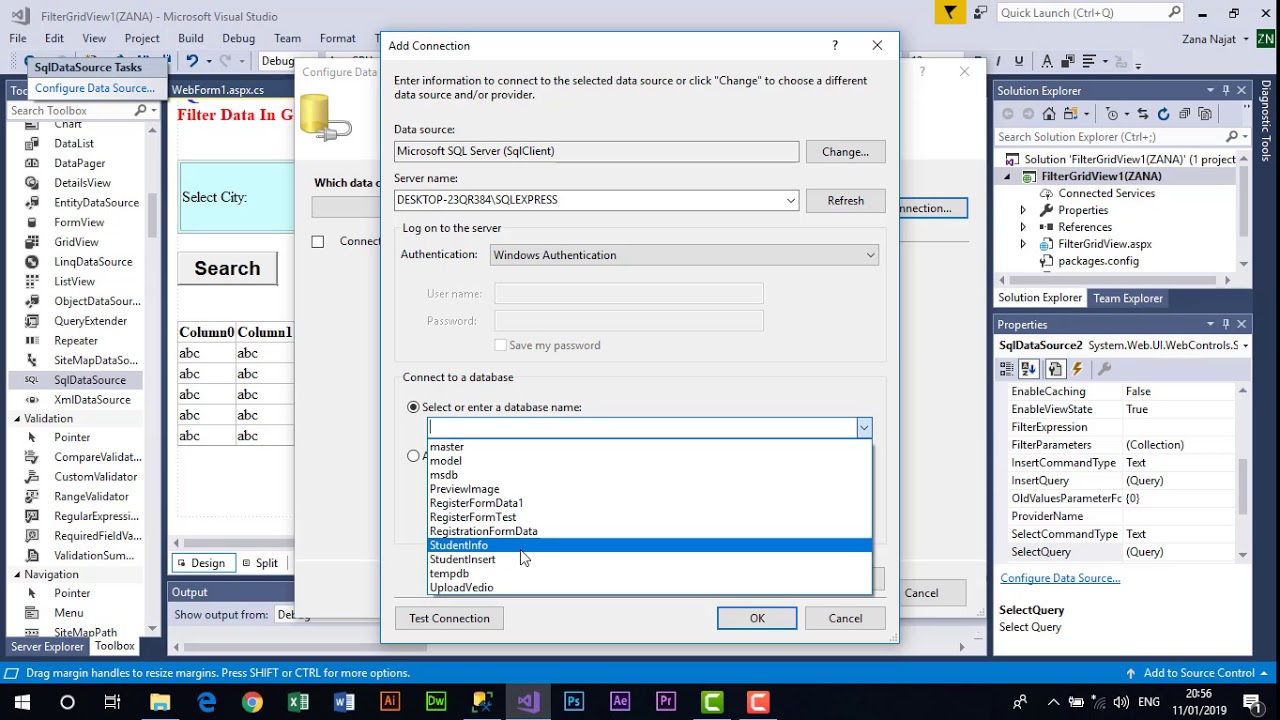Open the database name dropdown arrow

tap(864, 428)
